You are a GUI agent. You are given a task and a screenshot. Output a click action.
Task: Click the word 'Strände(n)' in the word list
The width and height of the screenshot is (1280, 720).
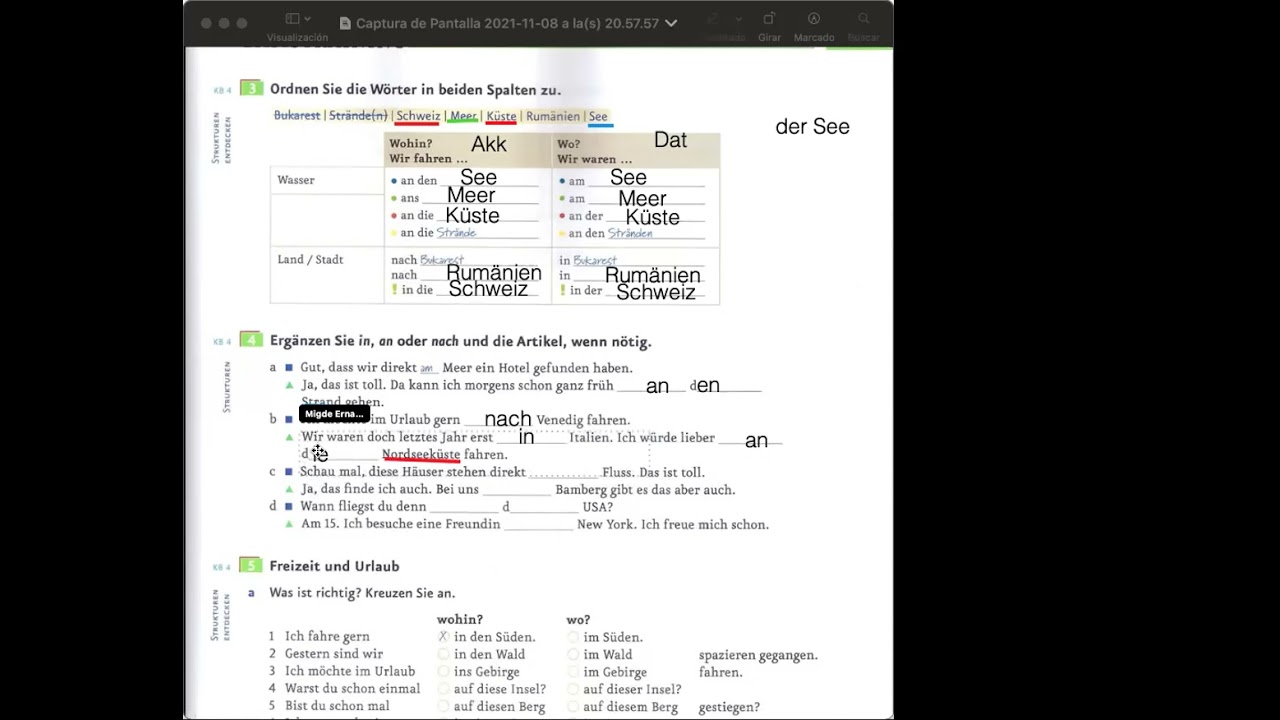358,116
